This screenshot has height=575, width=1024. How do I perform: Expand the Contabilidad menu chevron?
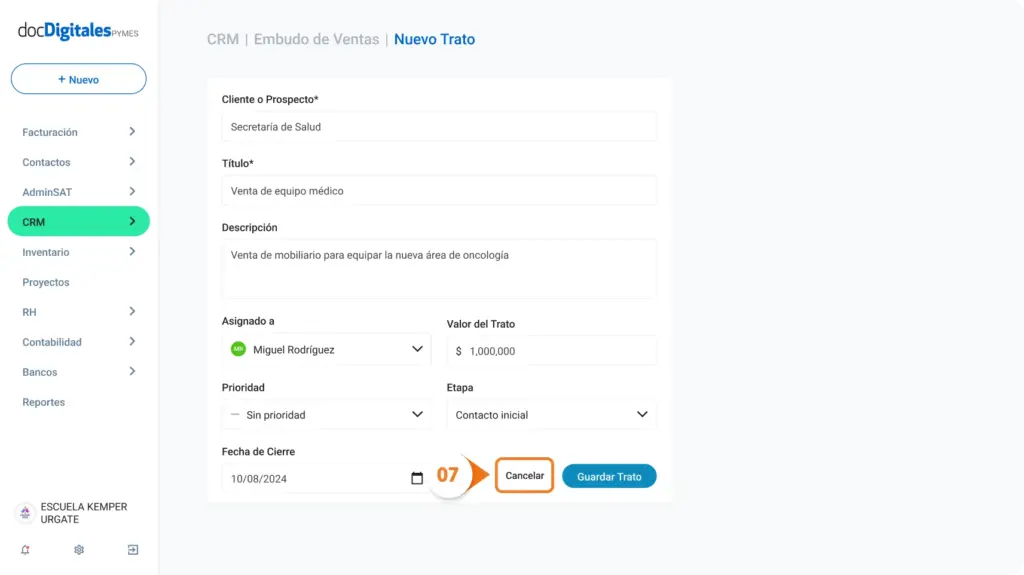tap(132, 342)
